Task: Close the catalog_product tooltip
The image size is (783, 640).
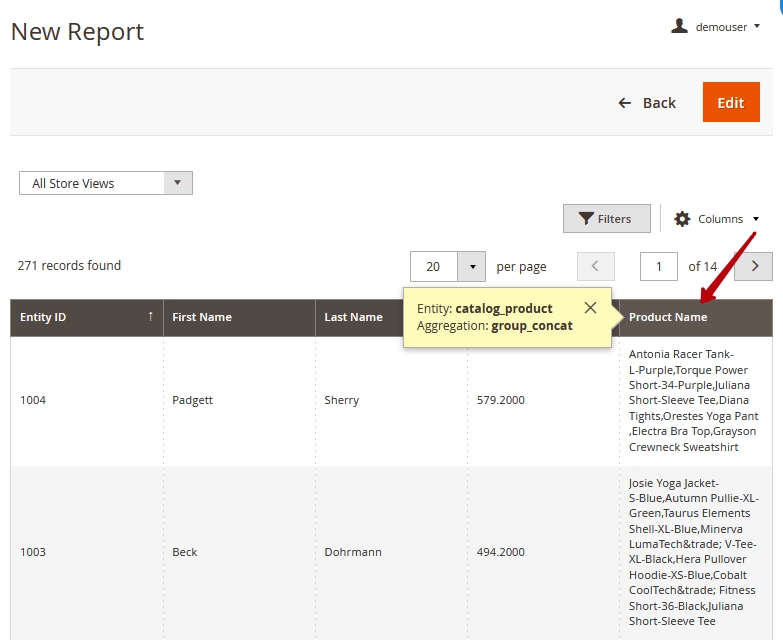Action: tap(590, 308)
